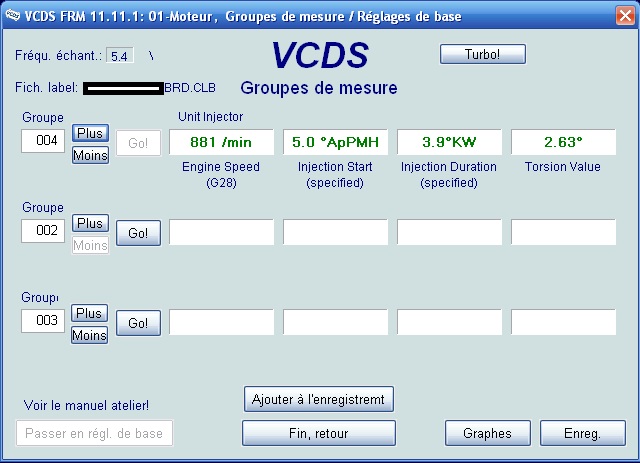This screenshot has width=640, height=463.
Task: Click the 2.63° torsion value
Action: coord(563,142)
